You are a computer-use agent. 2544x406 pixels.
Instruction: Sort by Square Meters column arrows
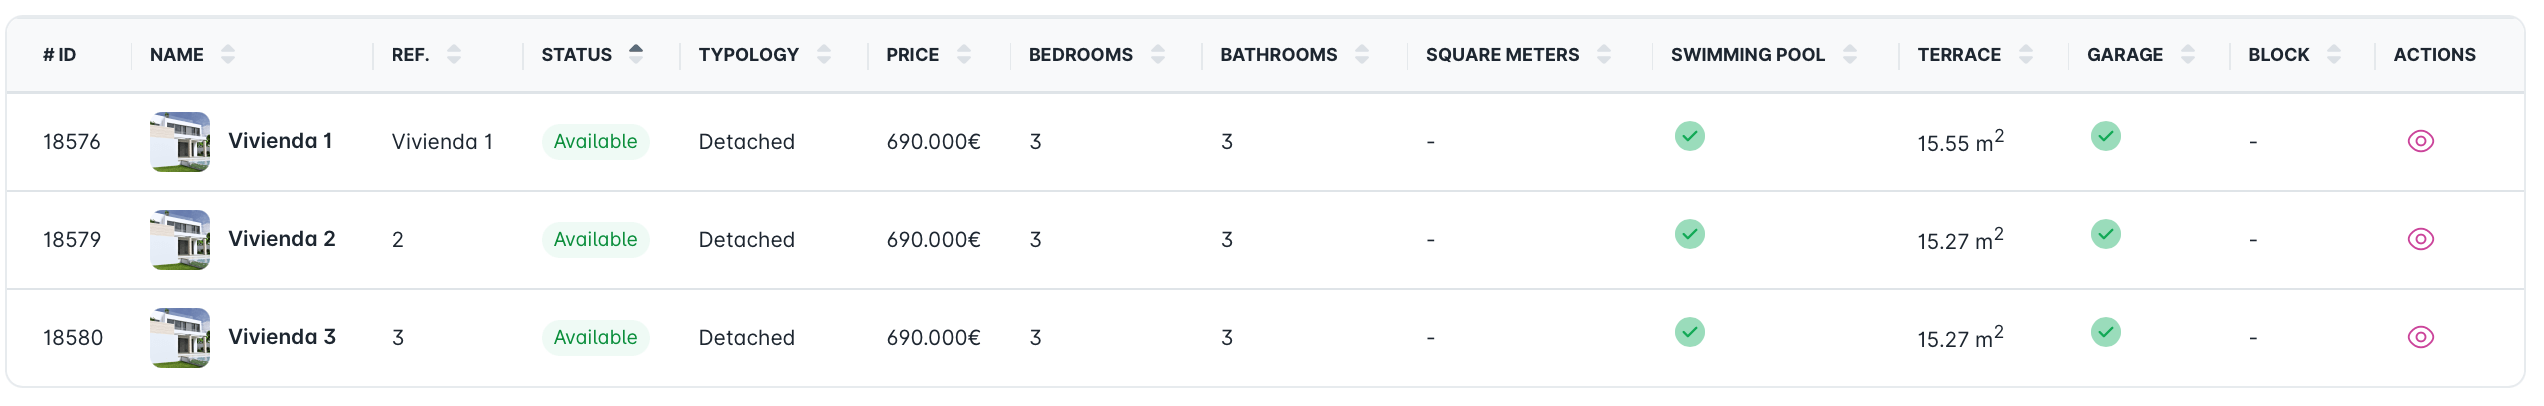(x=1604, y=55)
